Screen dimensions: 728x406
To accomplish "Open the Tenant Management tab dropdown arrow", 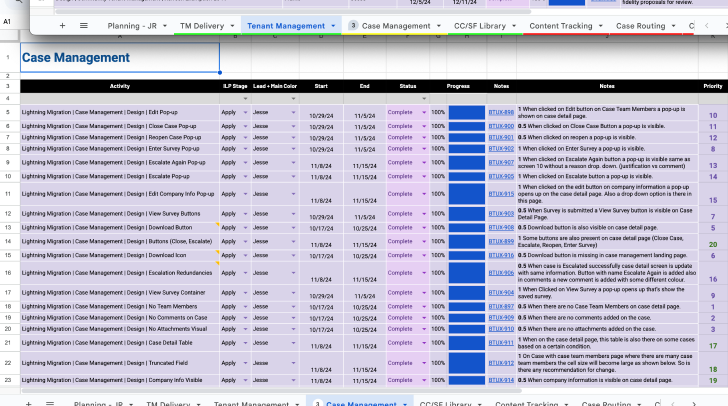I will click(x=332, y=25).
